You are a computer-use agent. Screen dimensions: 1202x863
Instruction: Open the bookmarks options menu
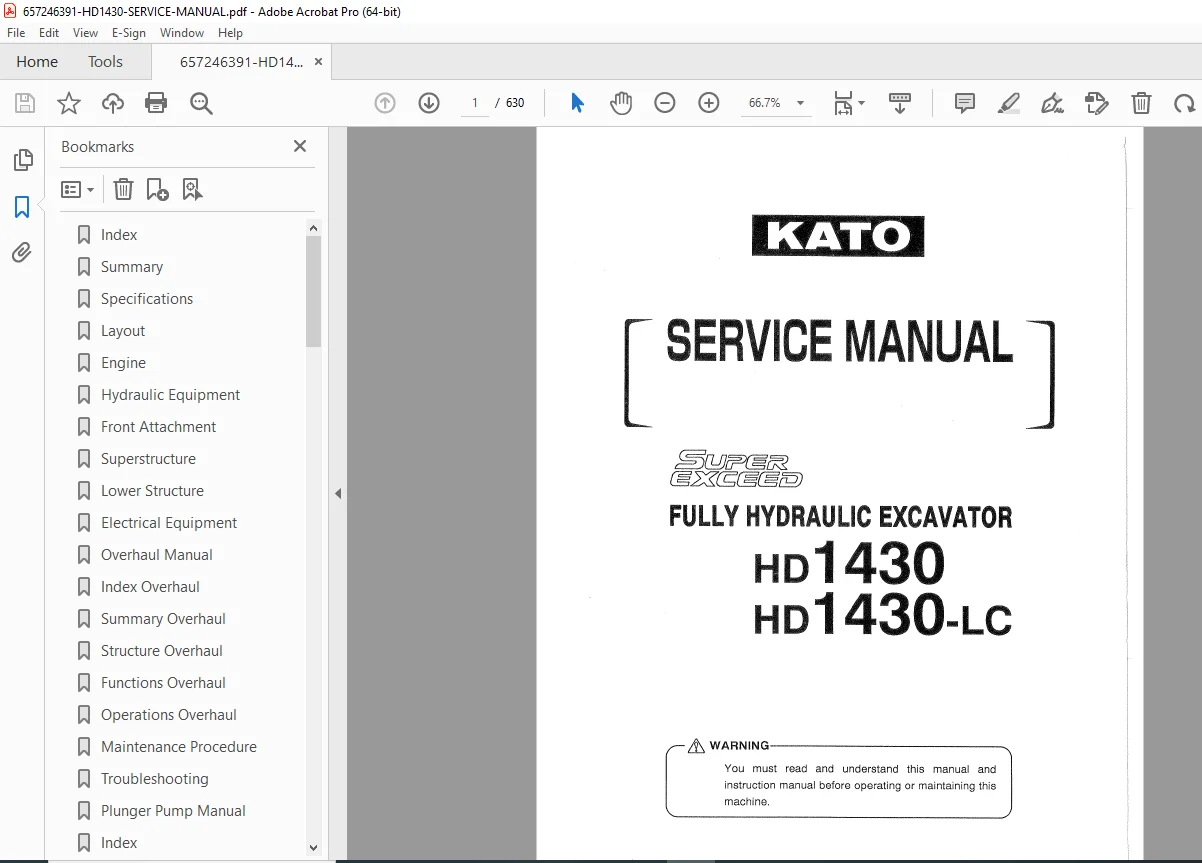[x=78, y=189]
